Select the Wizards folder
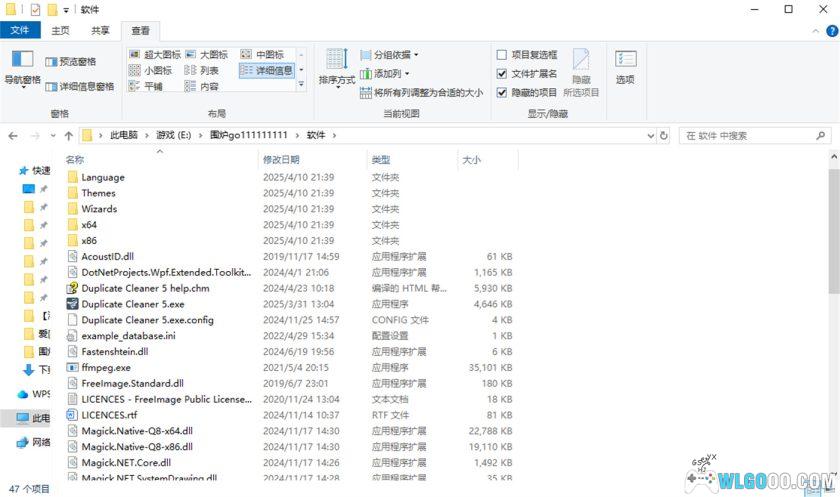Viewport: 840px width, 497px height. (x=99, y=209)
